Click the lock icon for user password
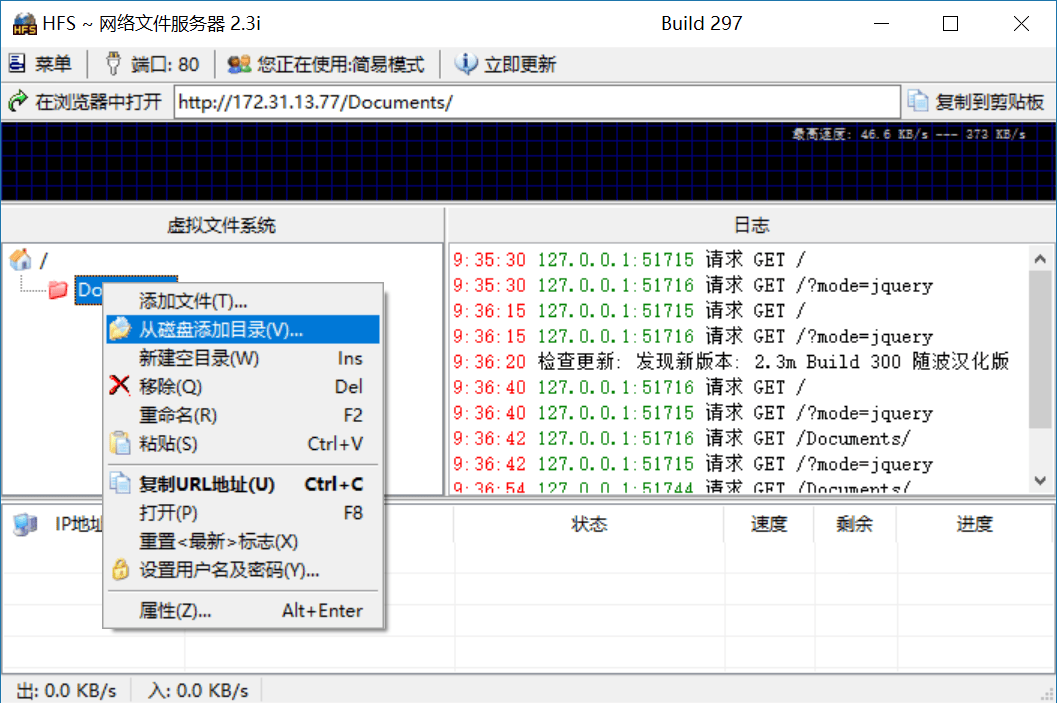 click(120, 570)
